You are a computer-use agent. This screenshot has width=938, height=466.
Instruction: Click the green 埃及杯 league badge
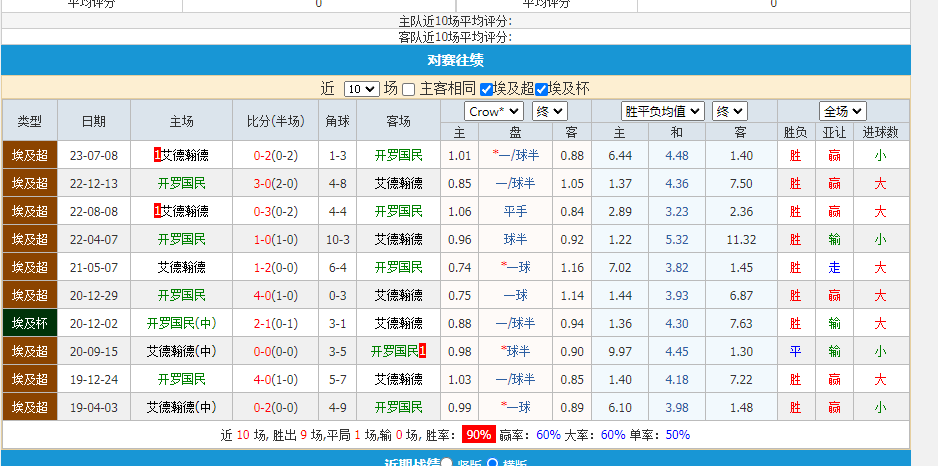[30, 323]
